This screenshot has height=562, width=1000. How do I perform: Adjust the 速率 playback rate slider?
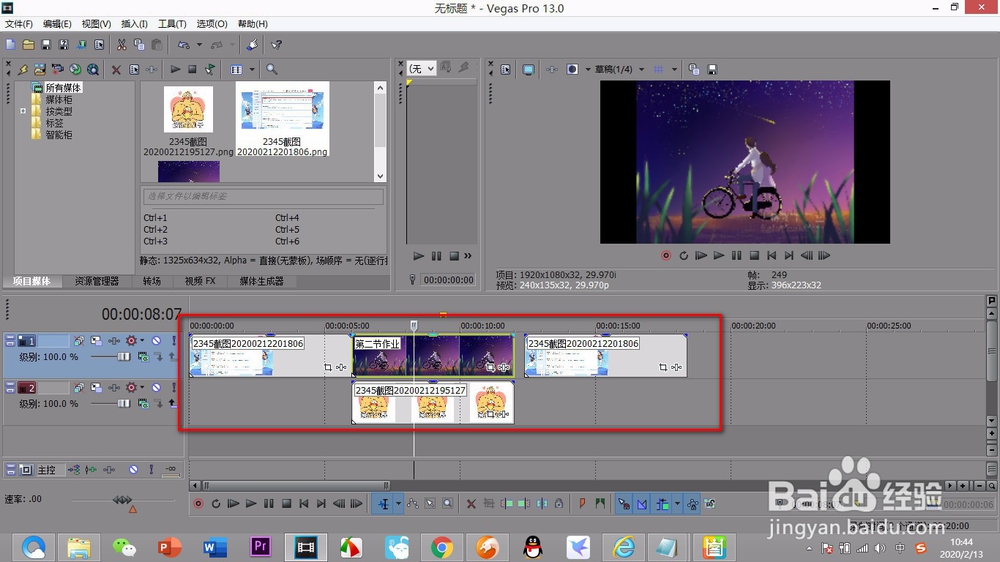tap(122, 499)
